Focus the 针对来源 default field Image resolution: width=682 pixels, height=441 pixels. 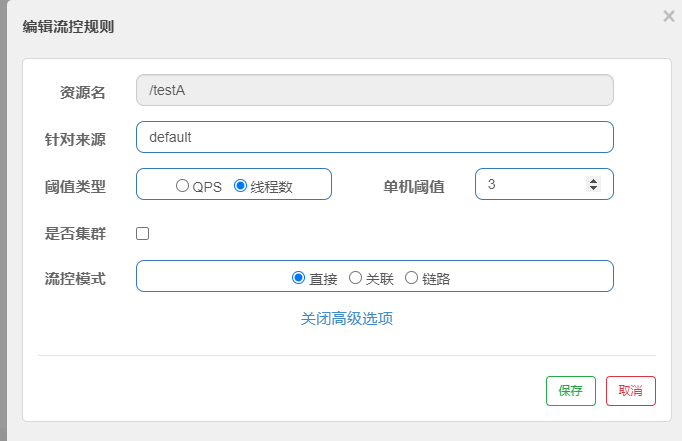tap(375, 137)
